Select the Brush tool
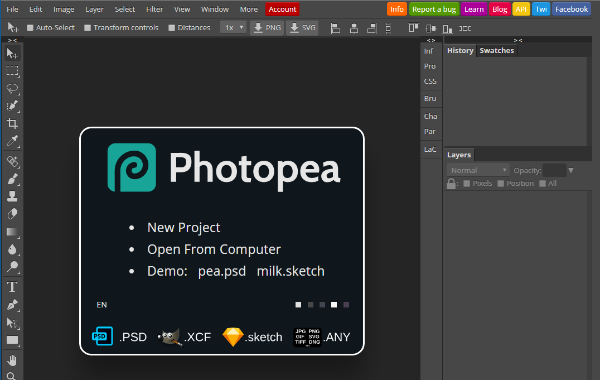This screenshot has width=600, height=380. point(12,179)
